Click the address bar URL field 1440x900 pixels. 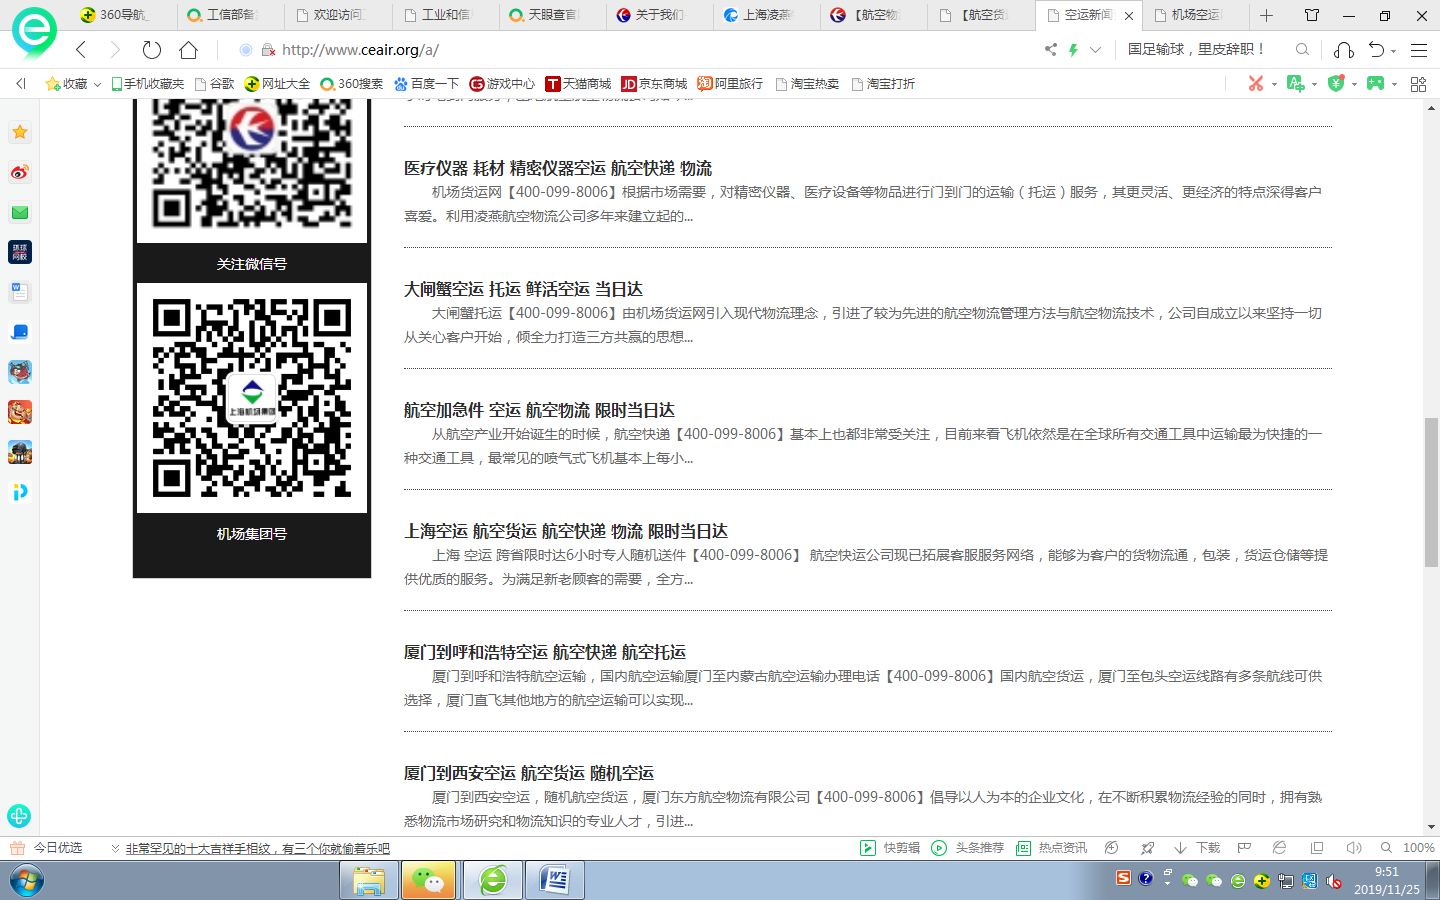click(x=640, y=50)
